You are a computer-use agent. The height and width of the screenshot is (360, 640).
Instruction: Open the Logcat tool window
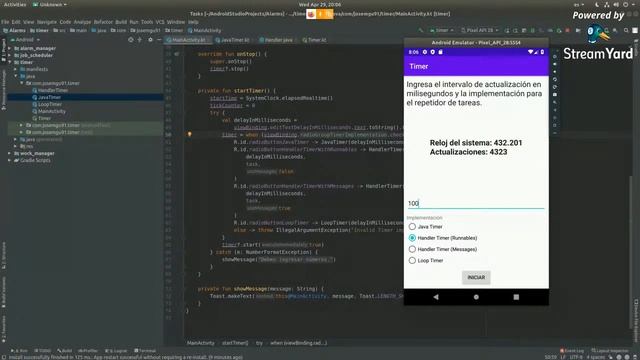116,351
